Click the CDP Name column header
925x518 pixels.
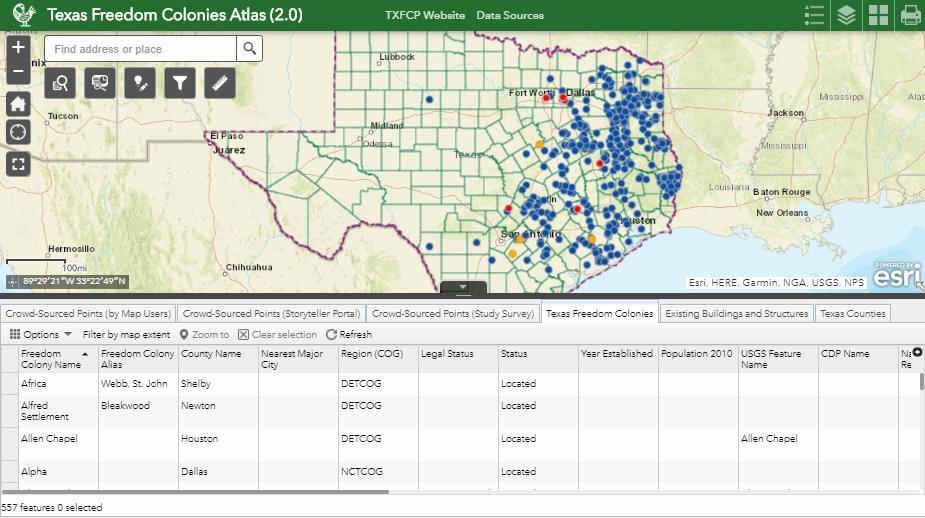pyautogui.click(x=858, y=359)
